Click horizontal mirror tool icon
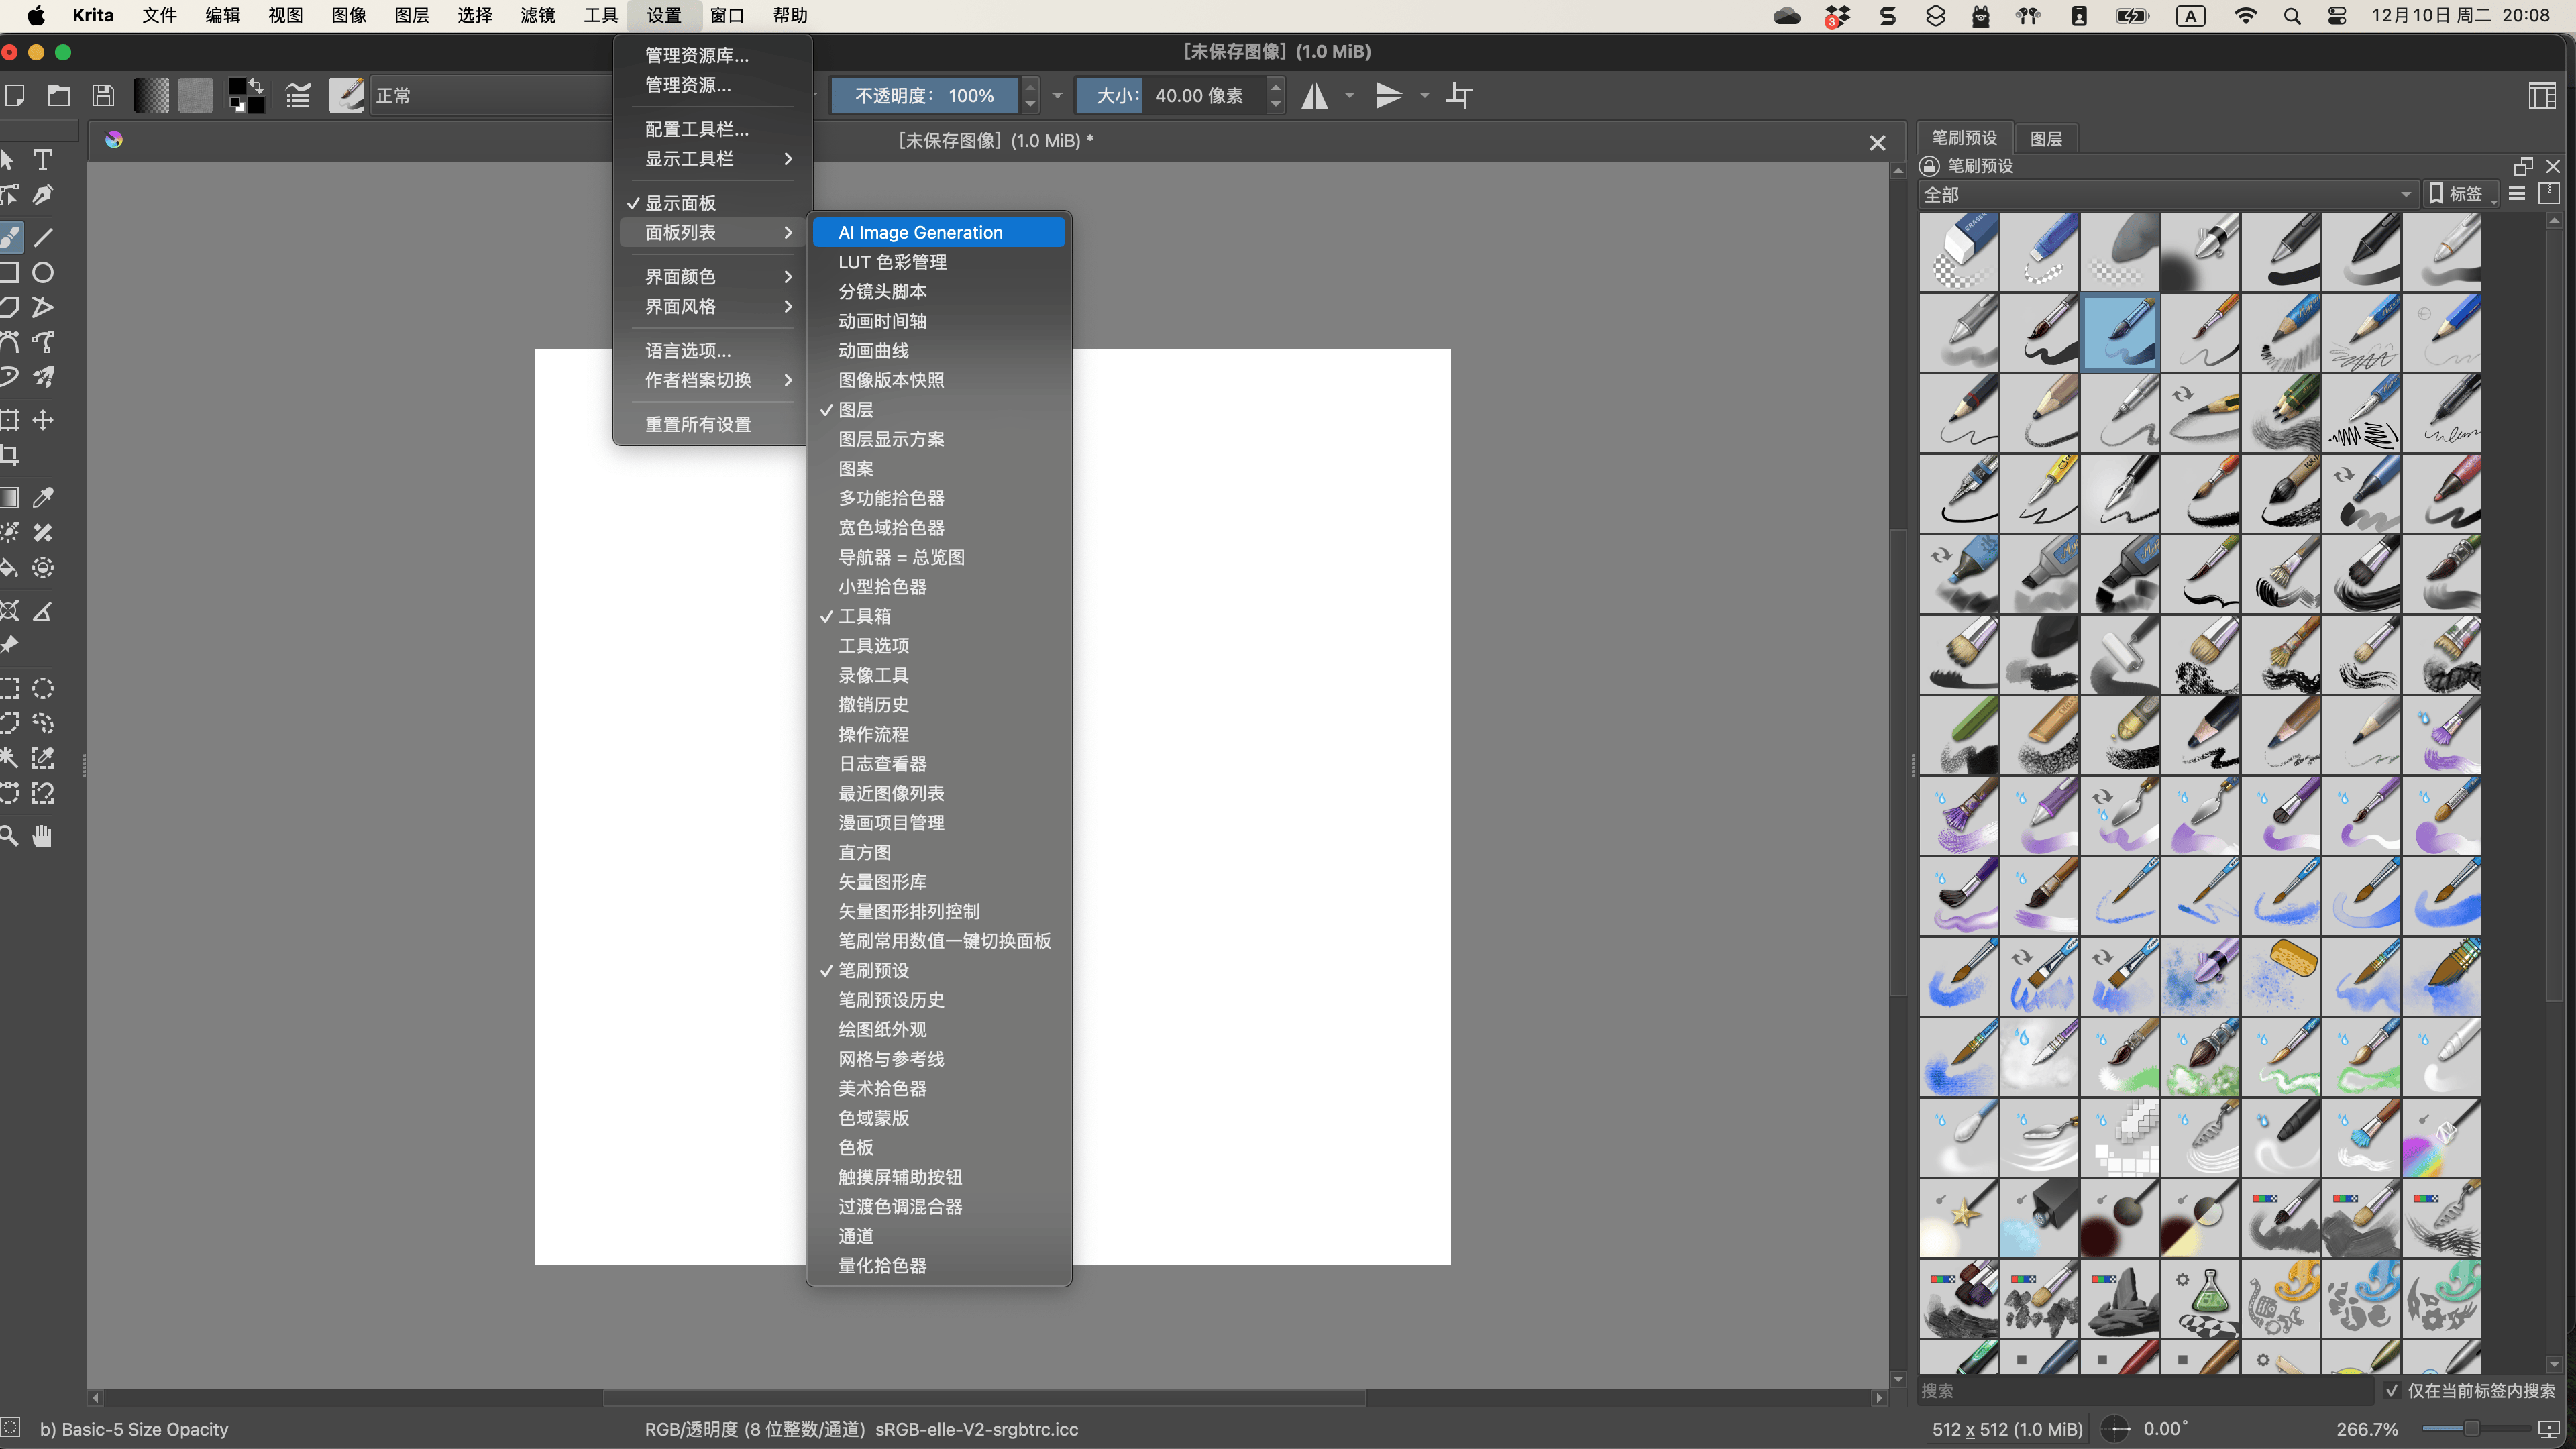Image resolution: width=2576 pixels, height=1449 pixels. (1314, 96)
